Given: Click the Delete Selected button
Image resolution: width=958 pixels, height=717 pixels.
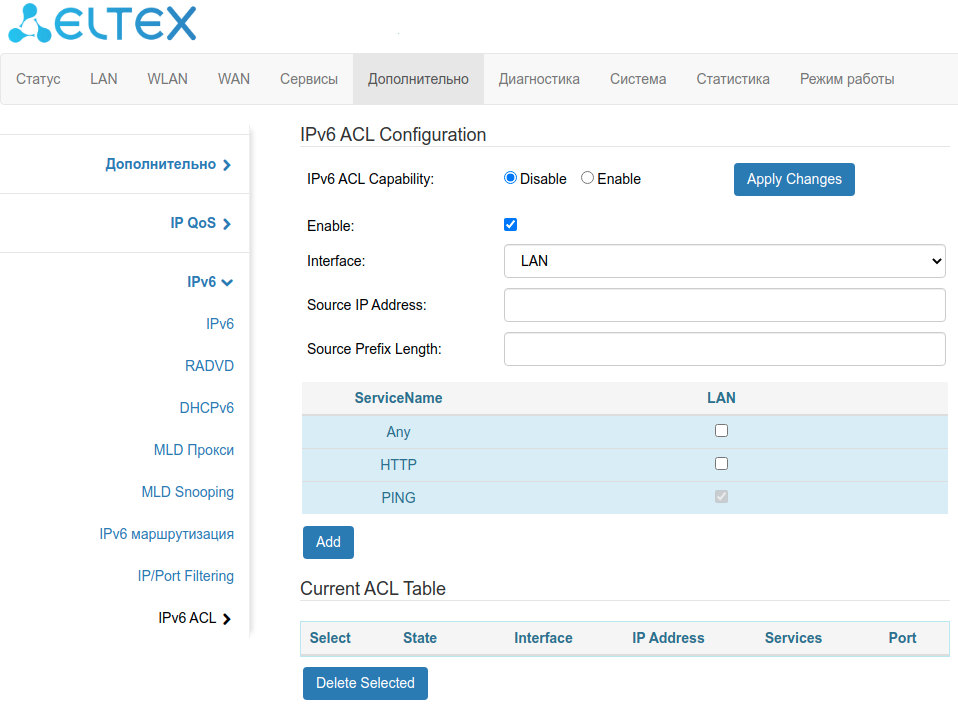Looking at the screenshot, I should 365,683.
